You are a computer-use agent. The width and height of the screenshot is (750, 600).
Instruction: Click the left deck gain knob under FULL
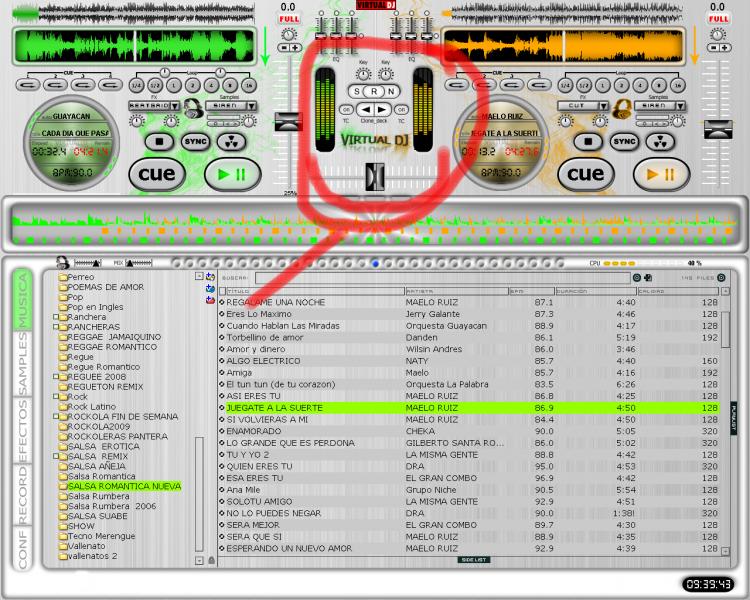288,34
